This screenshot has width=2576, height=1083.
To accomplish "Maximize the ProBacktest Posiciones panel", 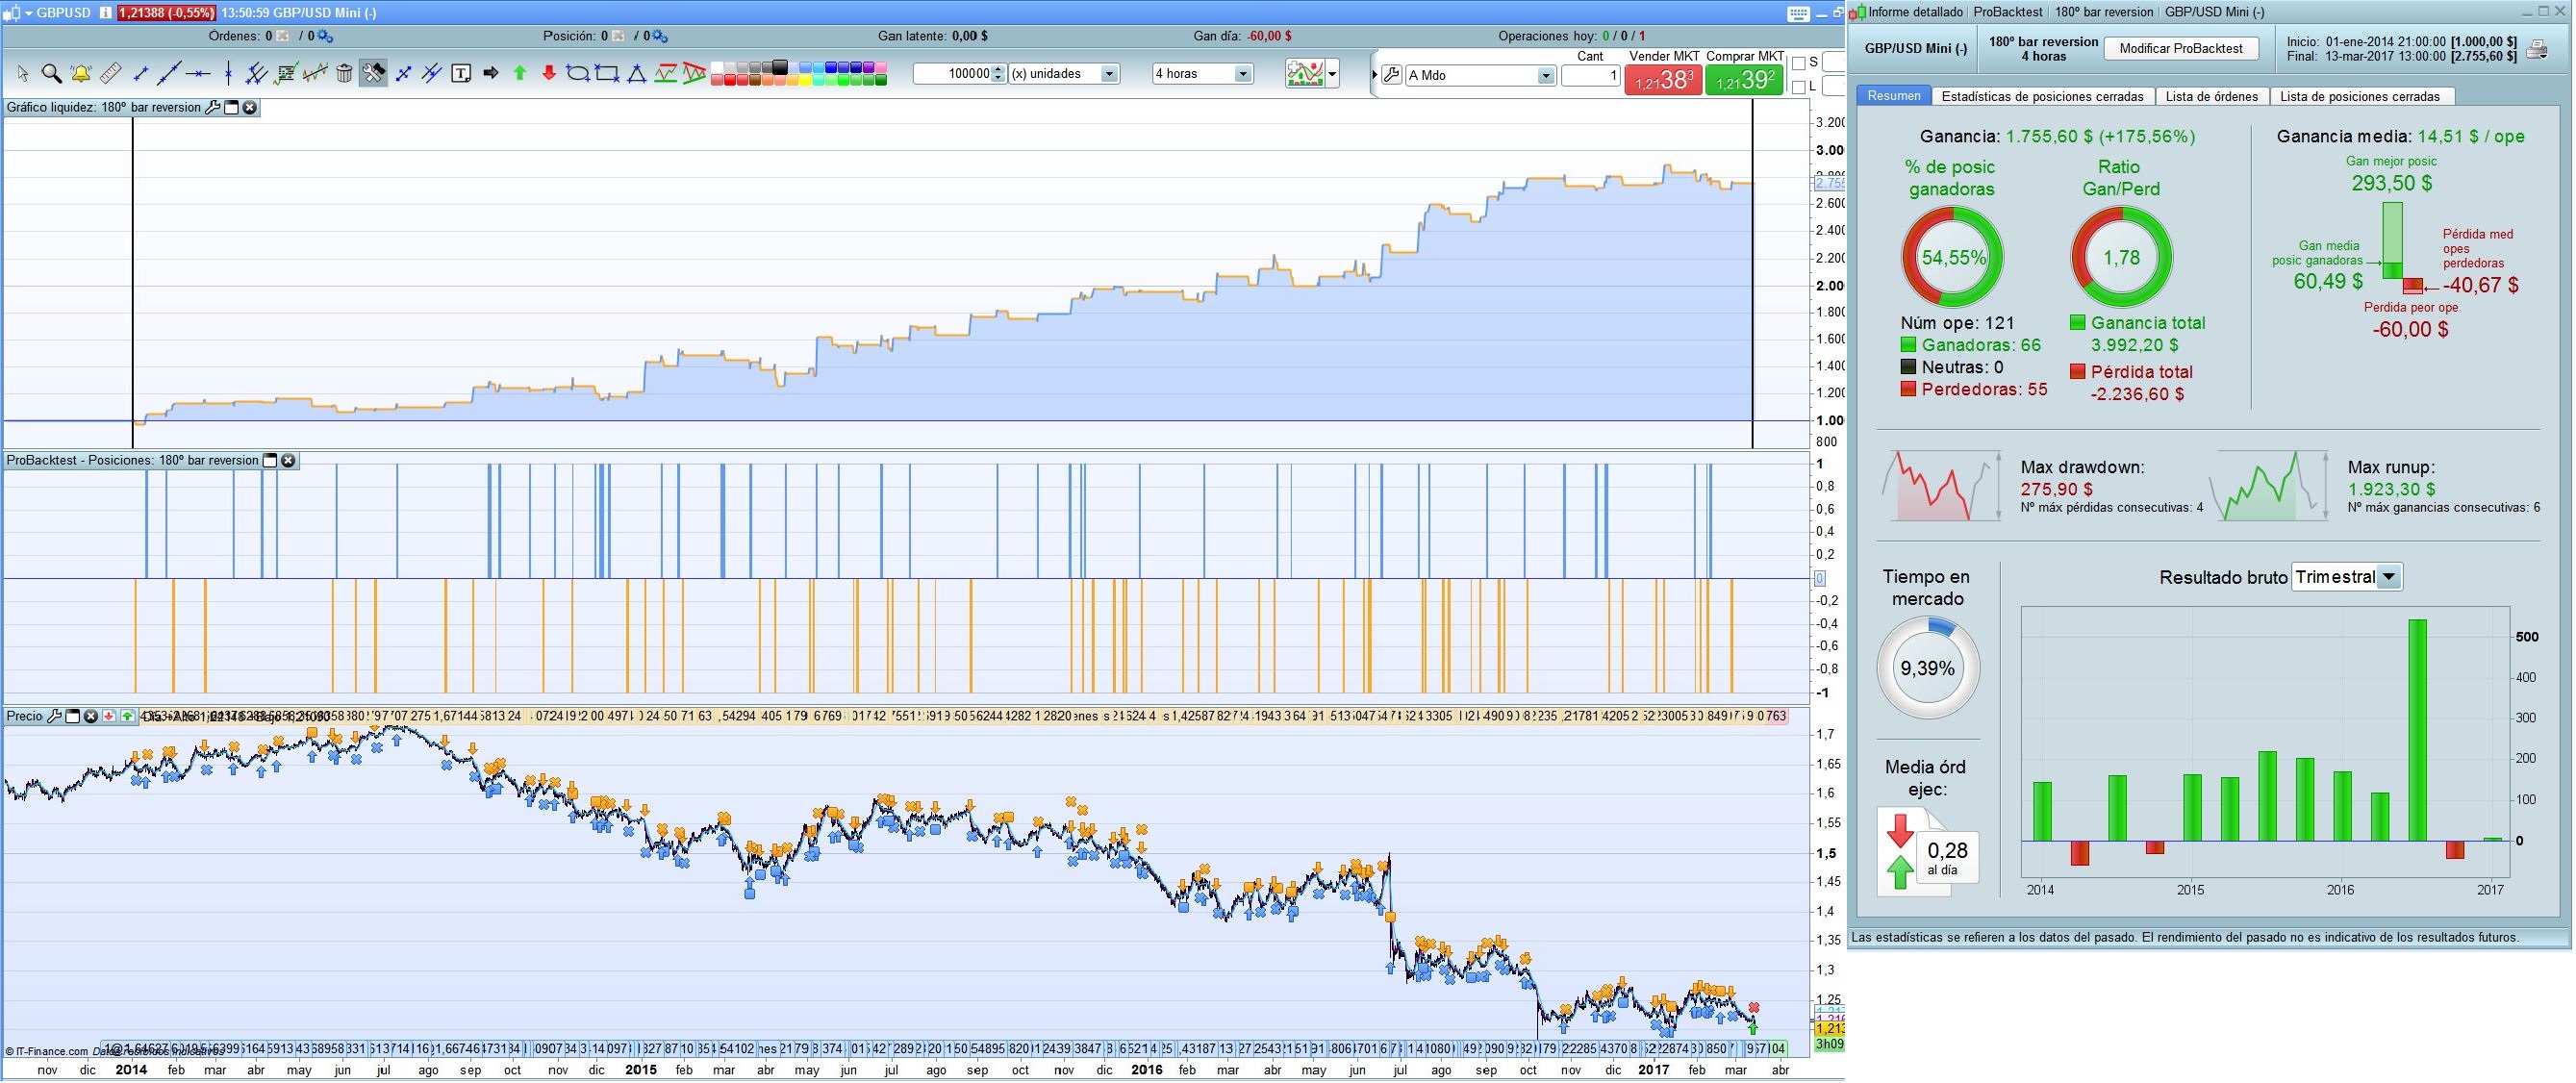I will click(x=269, y=460).
